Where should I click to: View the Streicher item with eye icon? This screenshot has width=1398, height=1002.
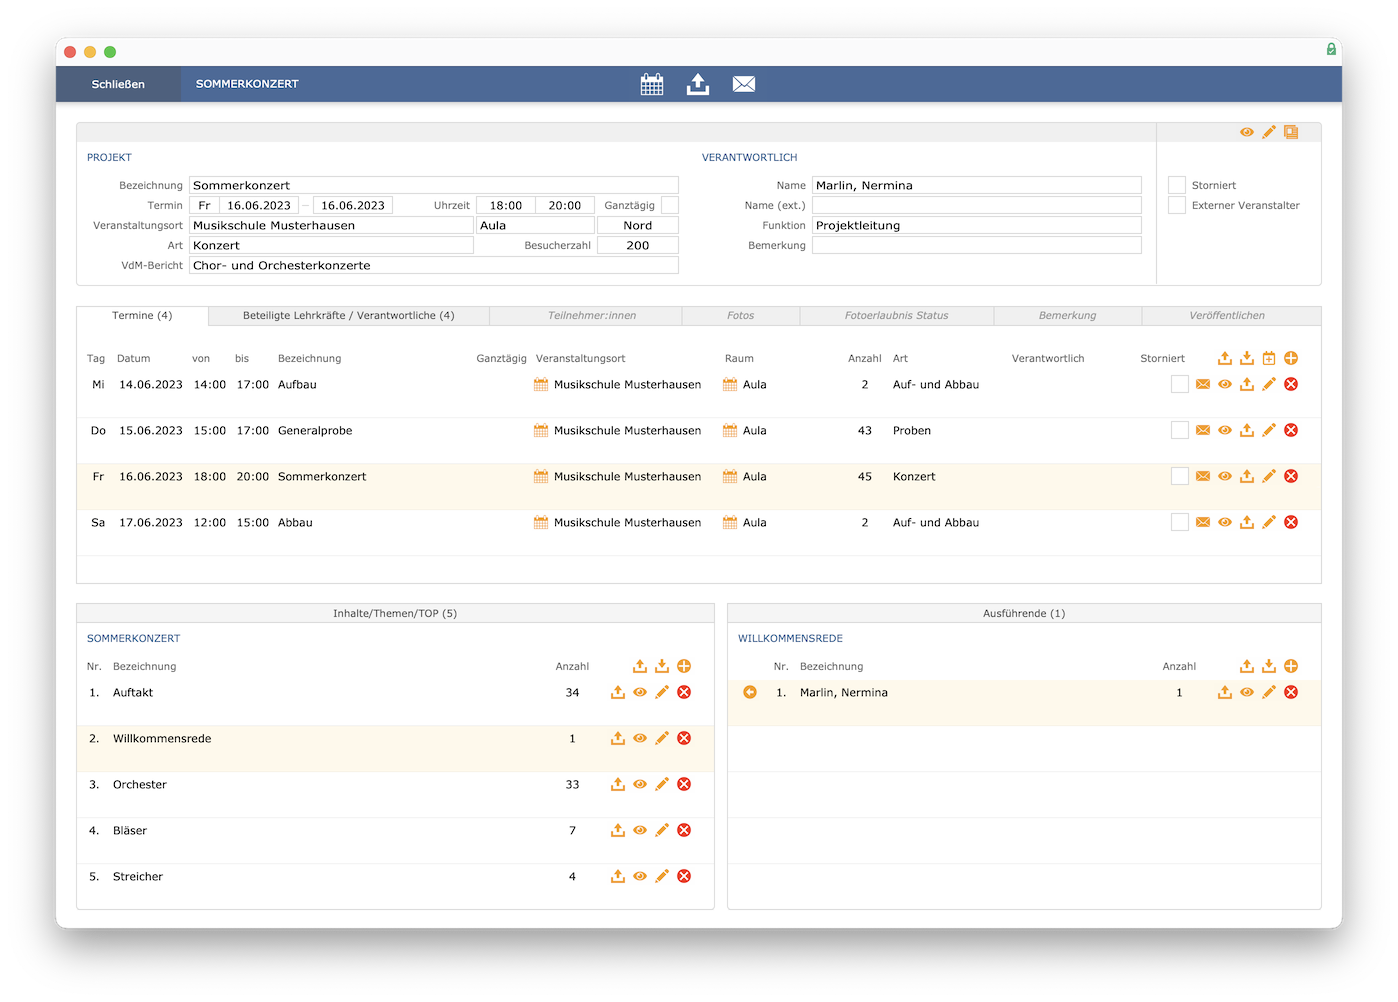point(640,876)
